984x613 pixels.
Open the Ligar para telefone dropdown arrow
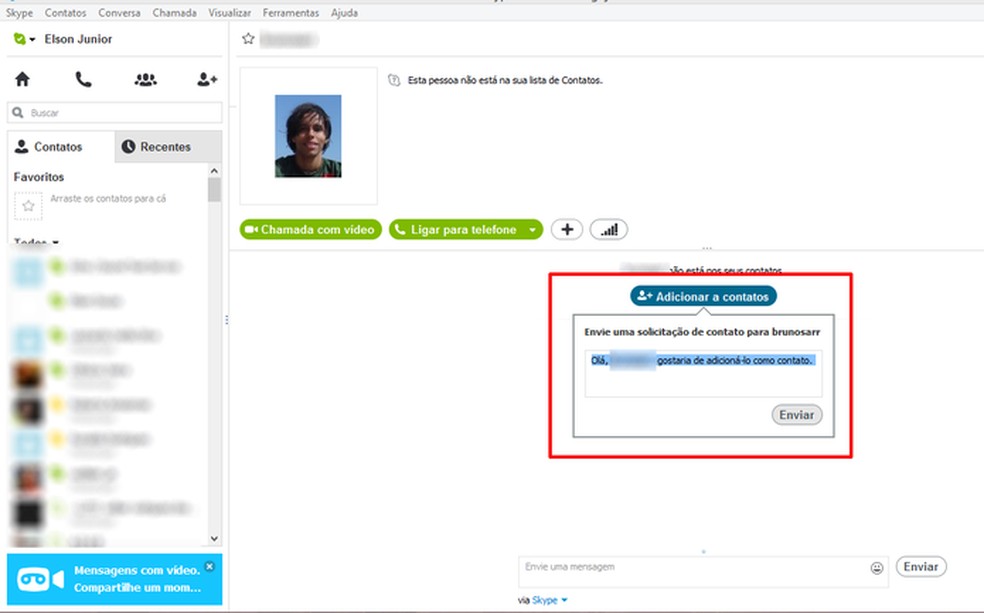click(533, 229)
